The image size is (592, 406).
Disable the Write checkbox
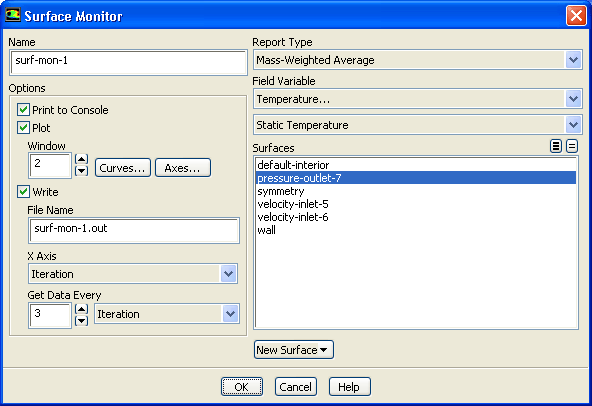click(x=23, y=191)
